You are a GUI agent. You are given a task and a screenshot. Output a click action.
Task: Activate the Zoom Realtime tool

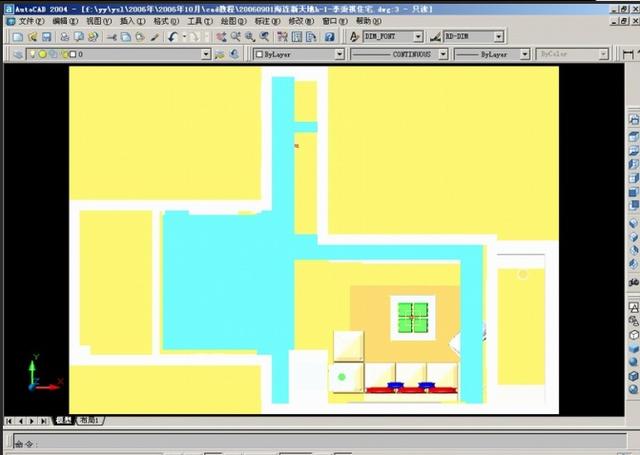236,37
